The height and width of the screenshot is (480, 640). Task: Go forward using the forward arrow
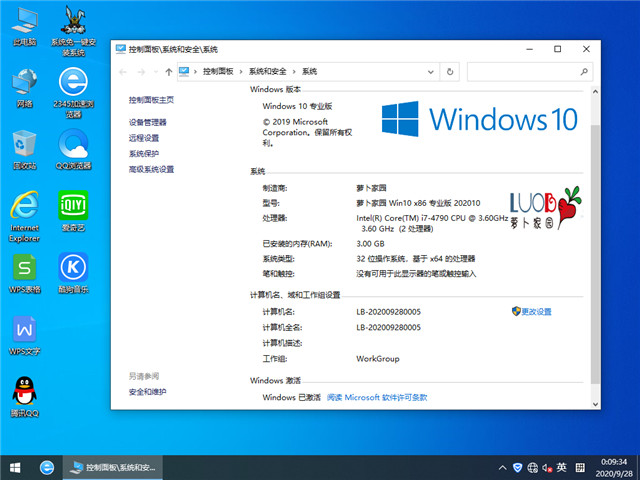(141, 72)
